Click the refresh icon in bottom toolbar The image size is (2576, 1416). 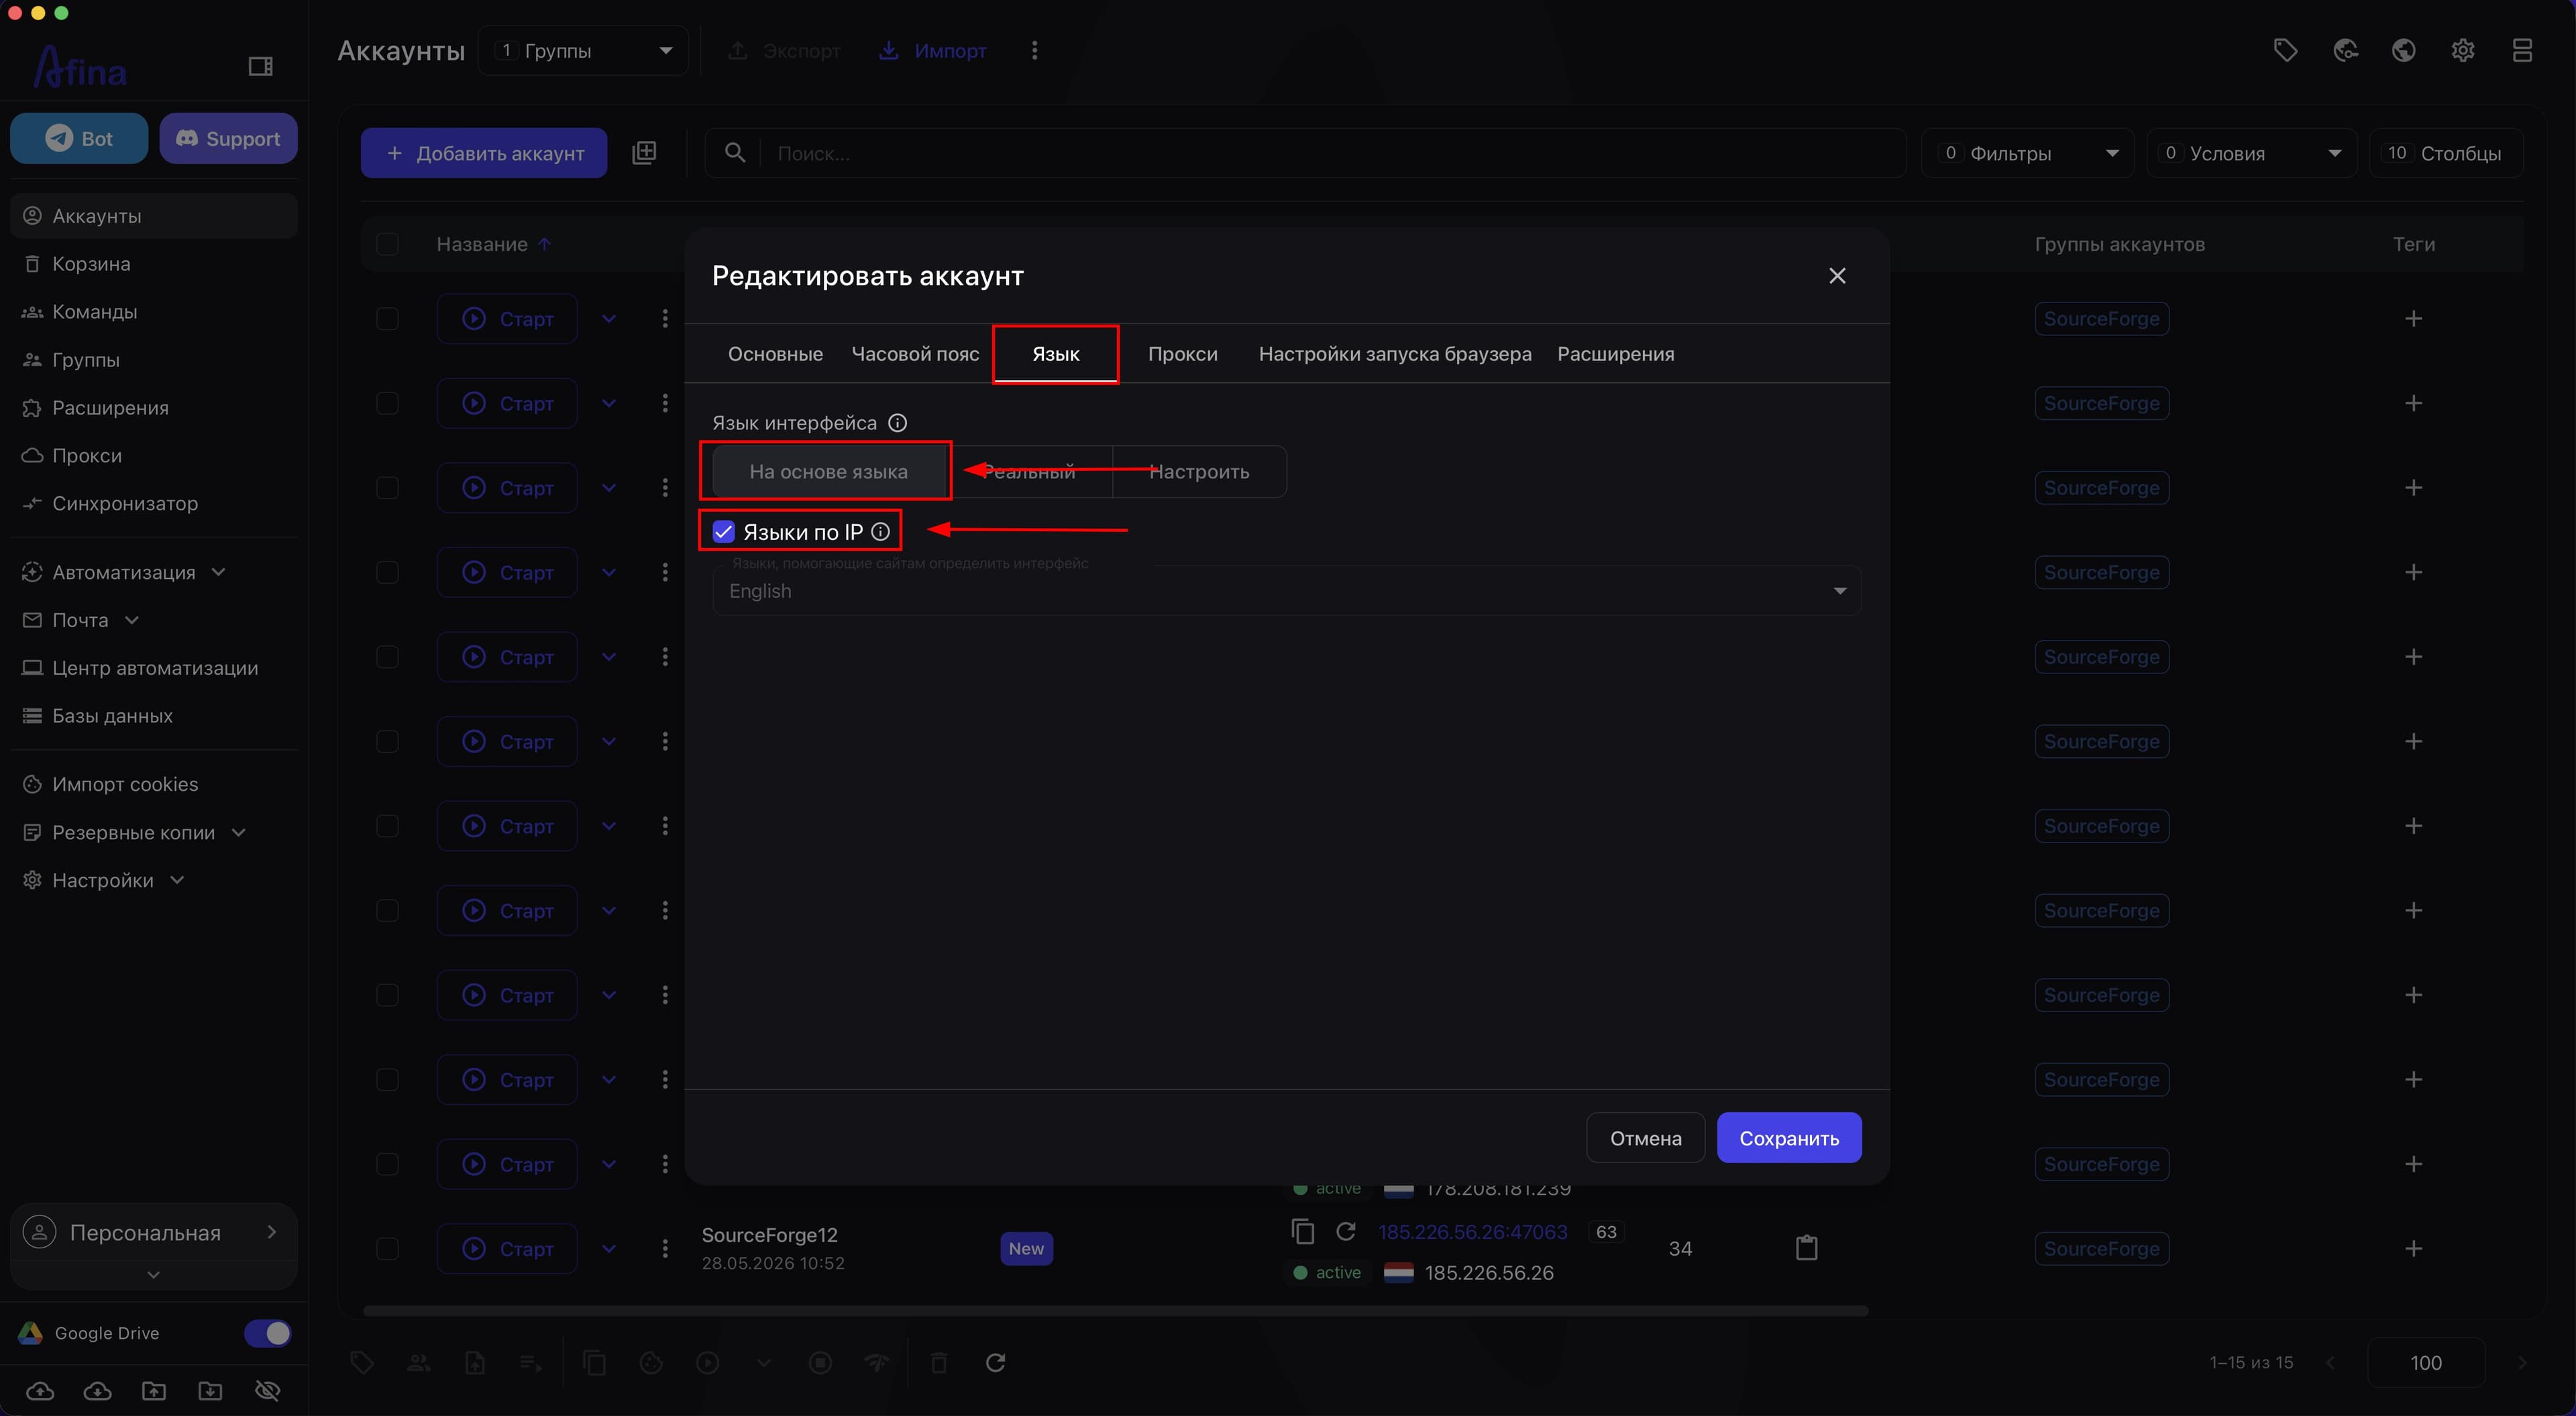pyautogui.click(x=995, y=1362)
